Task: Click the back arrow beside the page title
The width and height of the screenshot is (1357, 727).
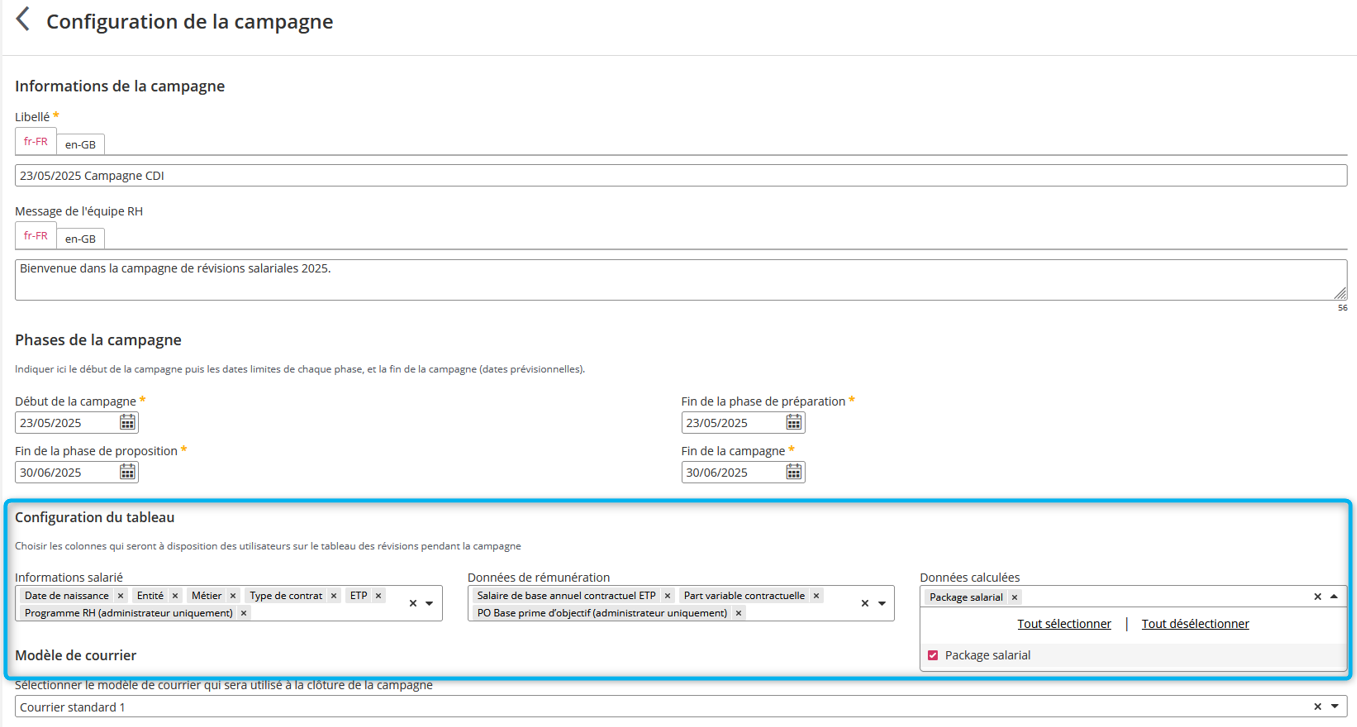Action: point(23,20)
